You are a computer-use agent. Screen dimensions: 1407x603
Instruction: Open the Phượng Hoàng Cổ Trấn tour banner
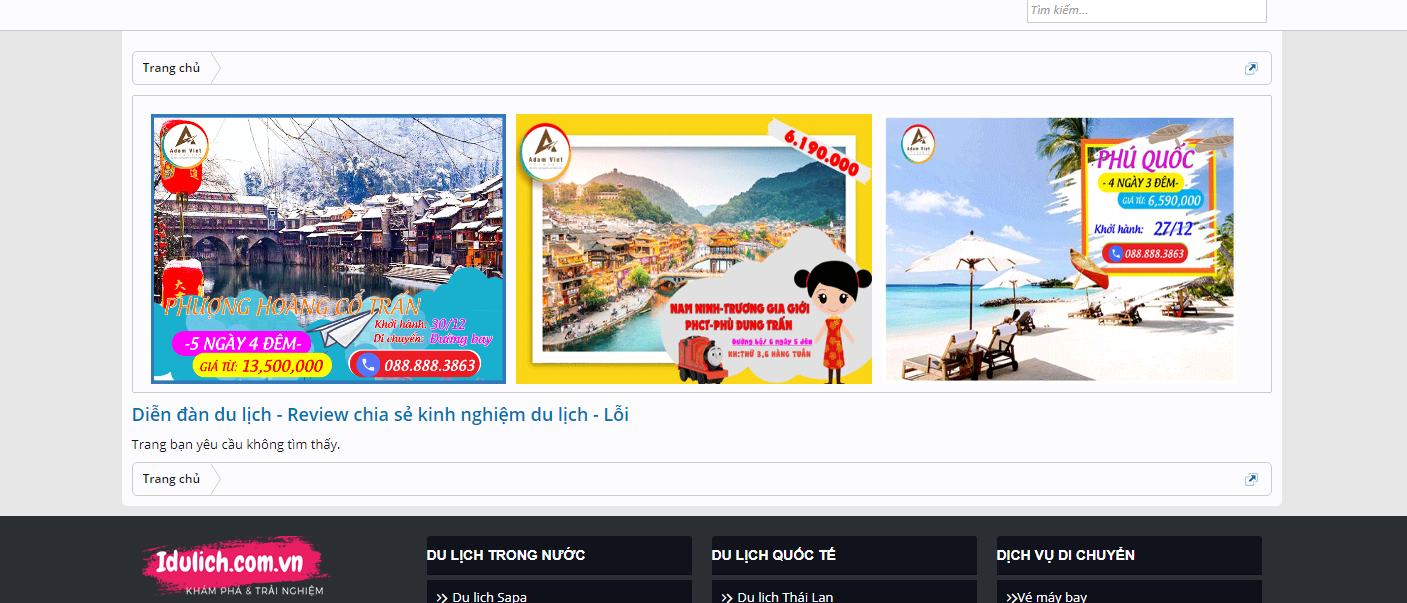click(328, 248)
